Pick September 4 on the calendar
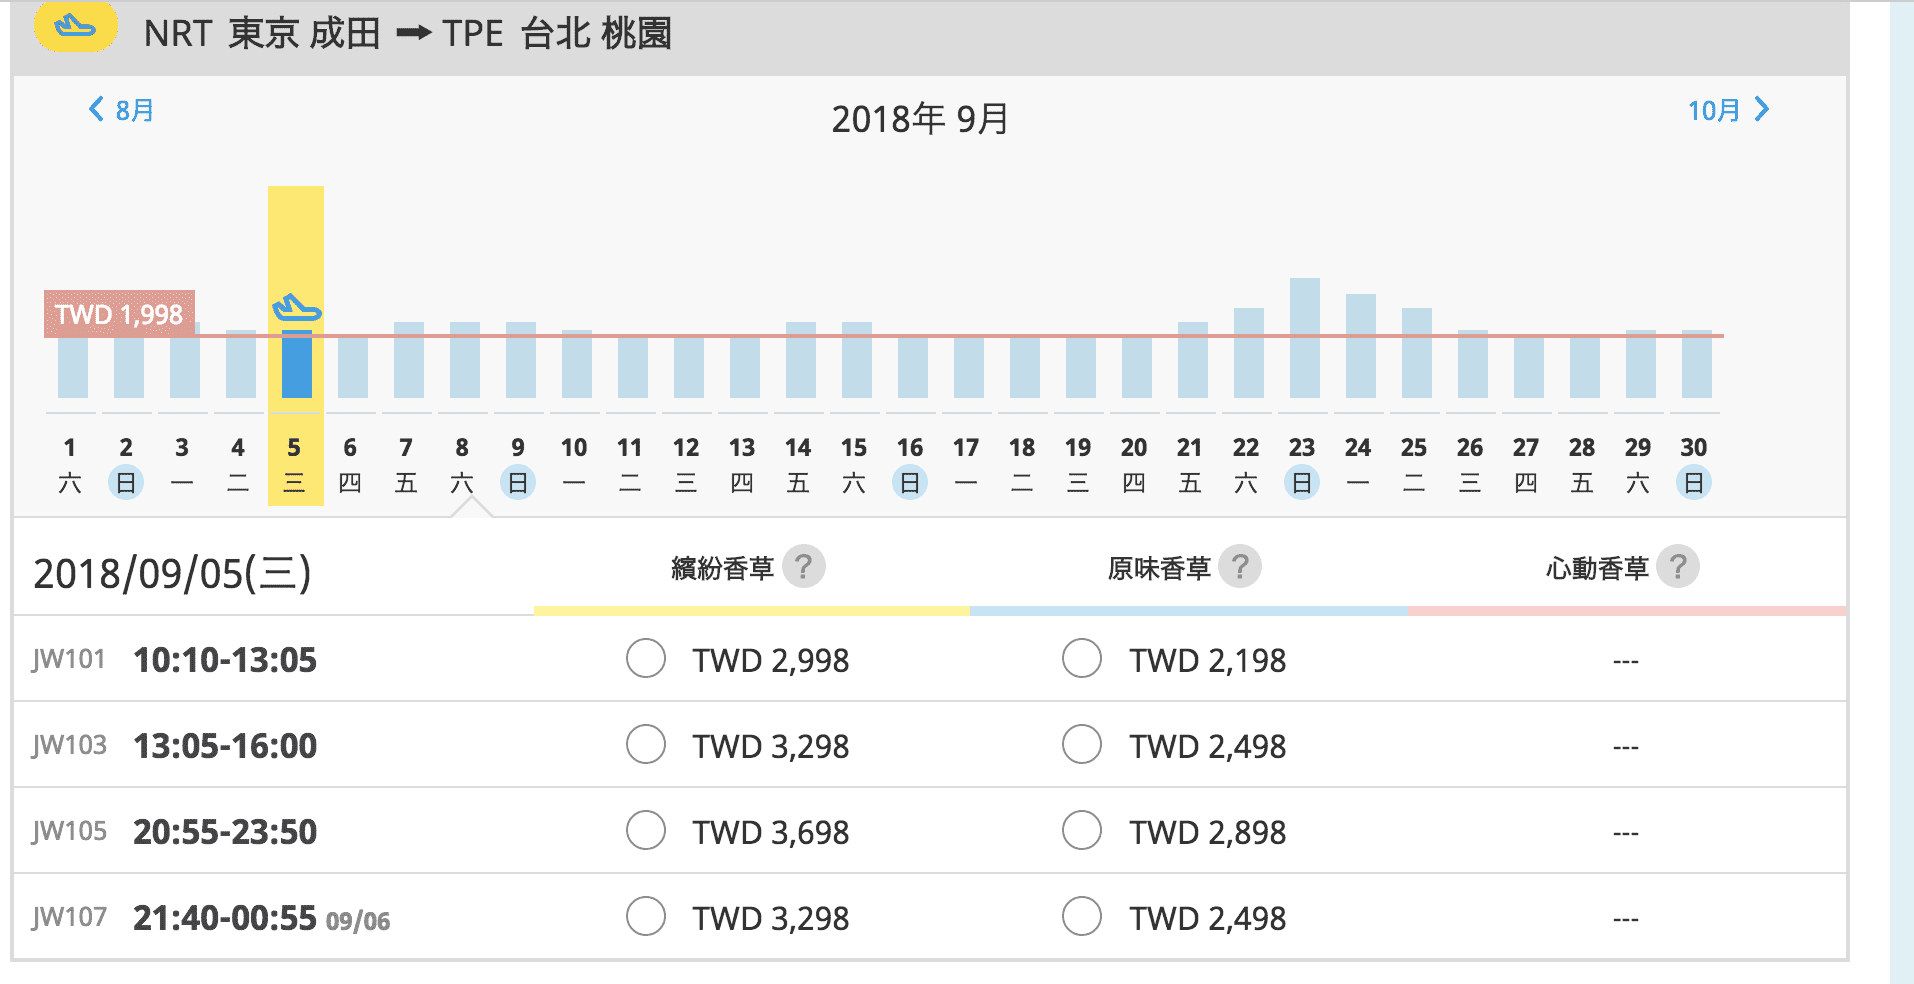Screen dimensions: 1914x984 (238, 465)
